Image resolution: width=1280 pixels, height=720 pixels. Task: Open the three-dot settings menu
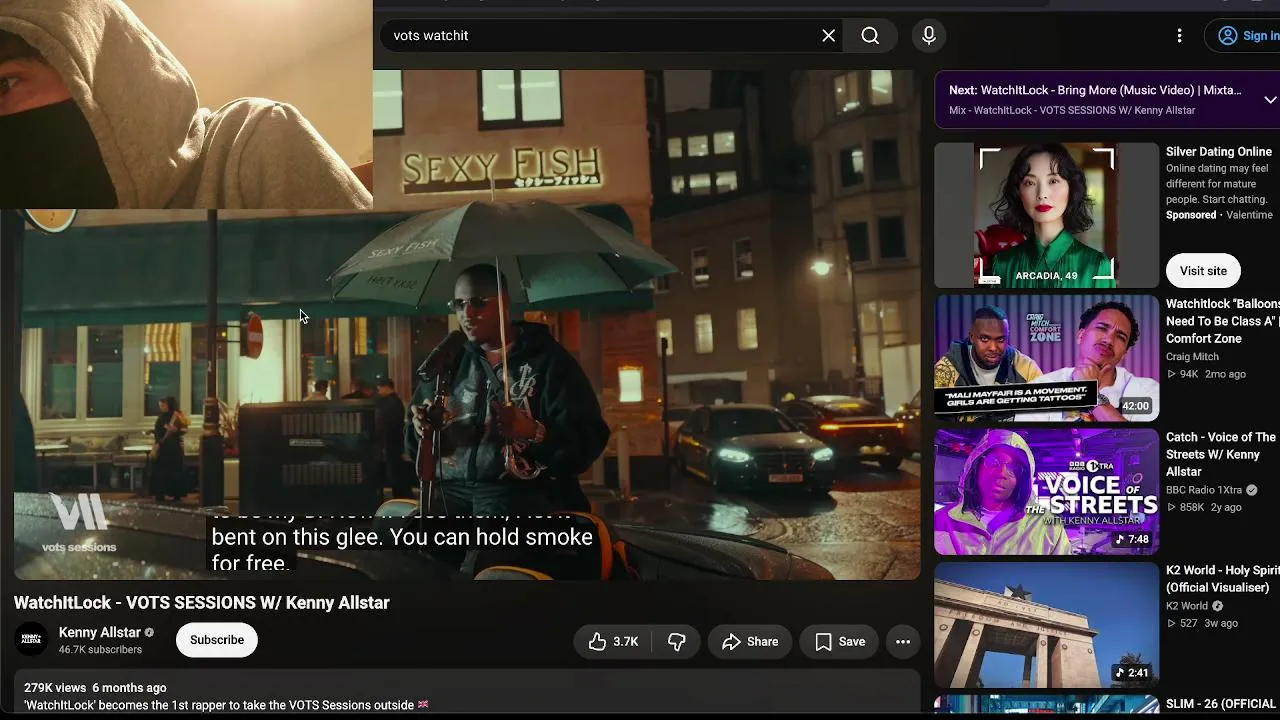click(1180, 36)
